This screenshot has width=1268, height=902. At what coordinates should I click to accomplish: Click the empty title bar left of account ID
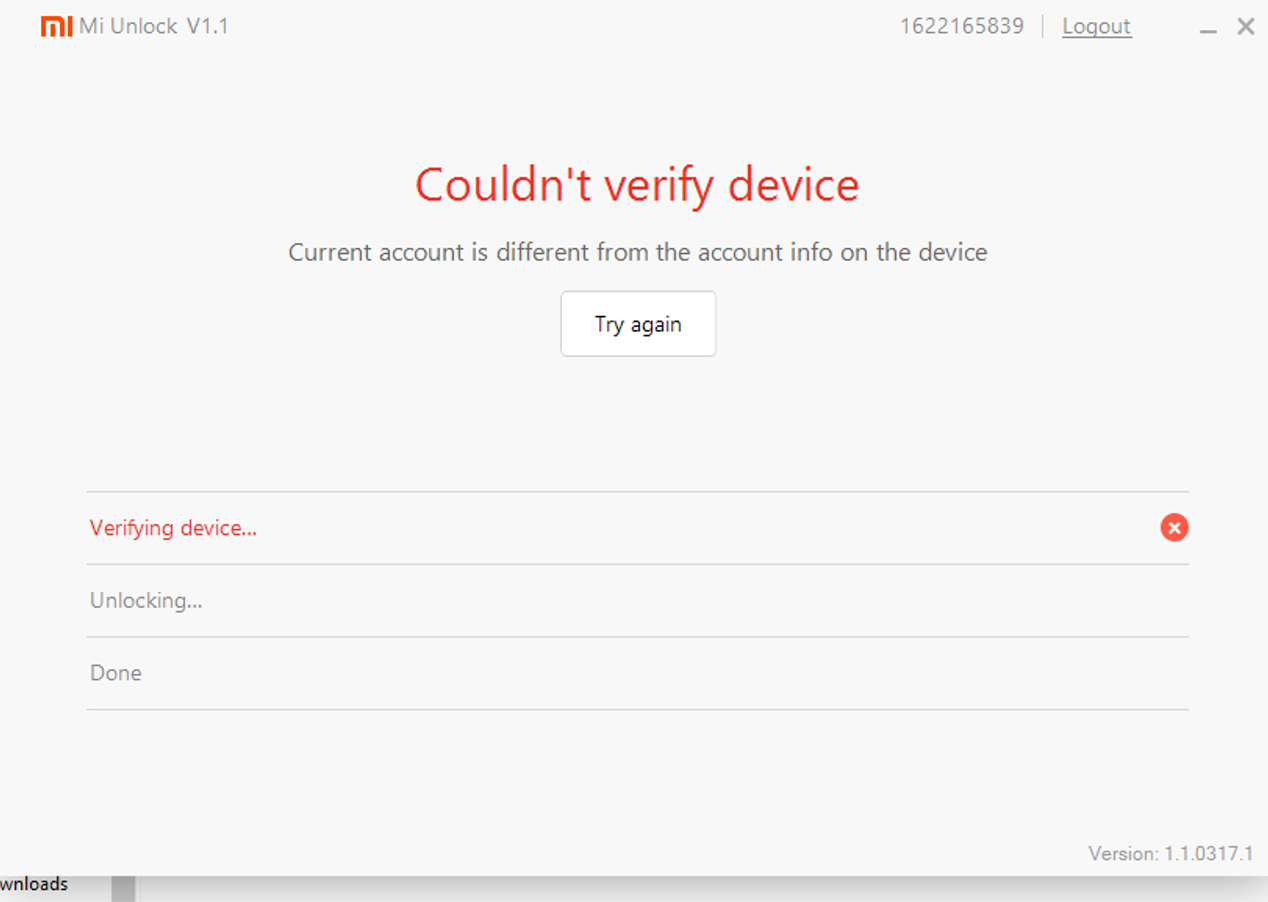click(x=560, y=27)
